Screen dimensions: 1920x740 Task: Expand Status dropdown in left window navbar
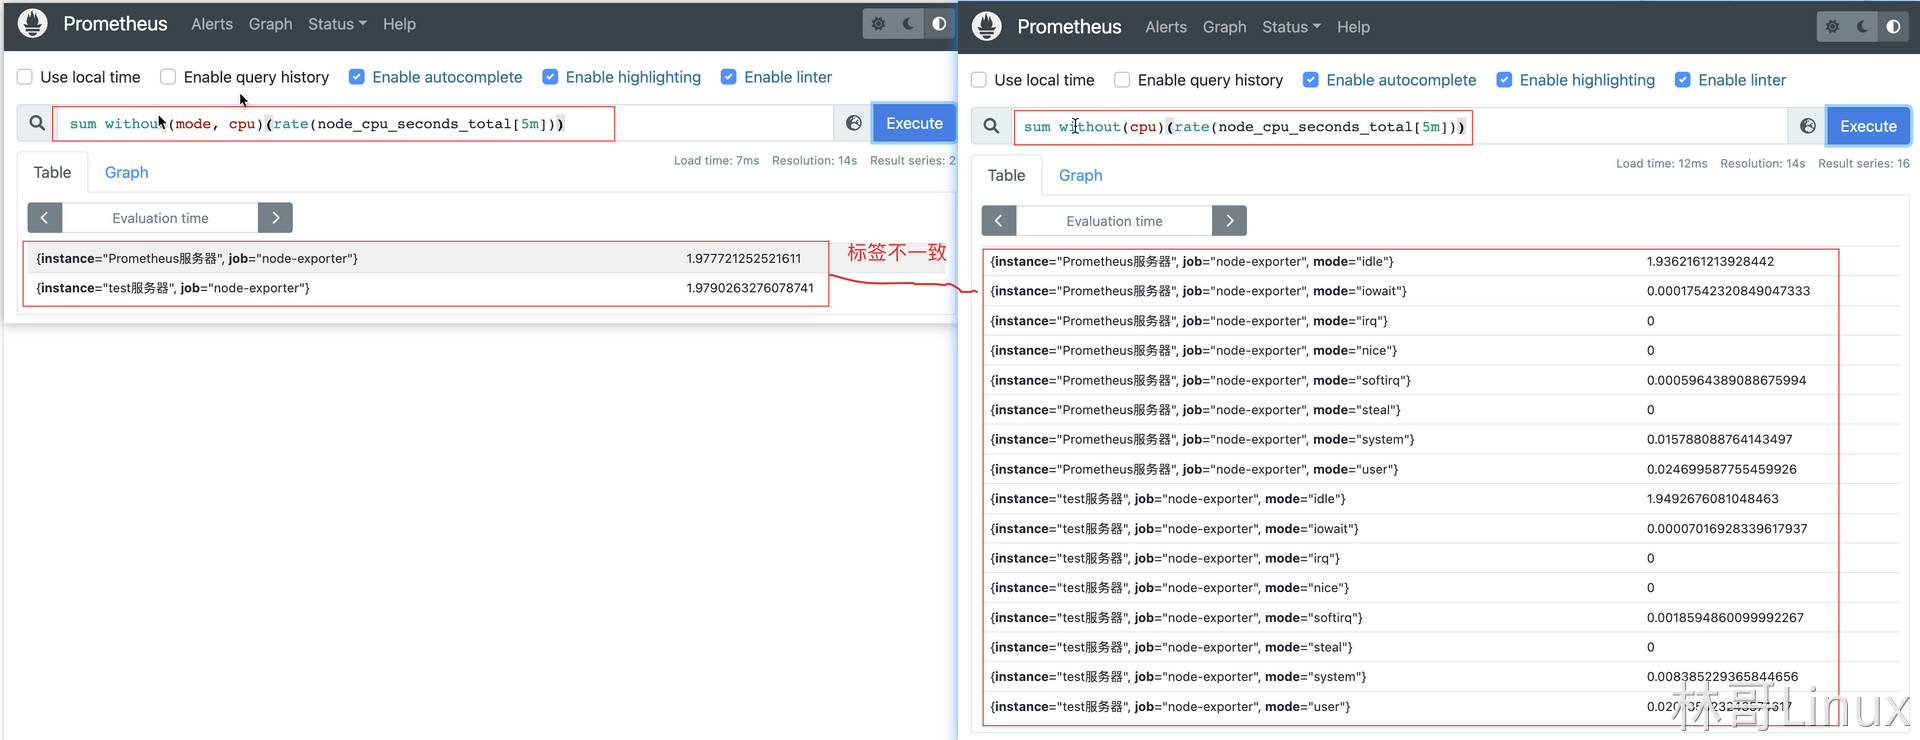pos(337,24)
